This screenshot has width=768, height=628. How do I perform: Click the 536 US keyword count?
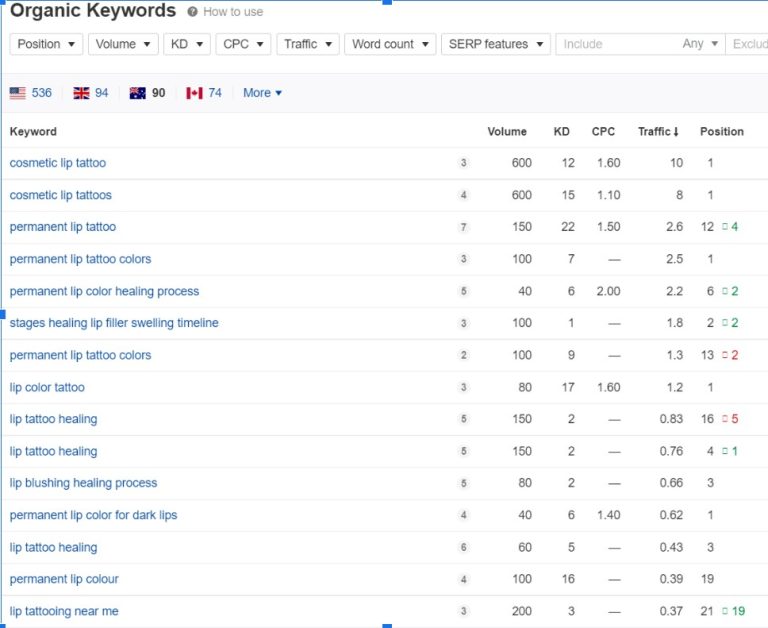pyautogui.click(x=42, y=93)
